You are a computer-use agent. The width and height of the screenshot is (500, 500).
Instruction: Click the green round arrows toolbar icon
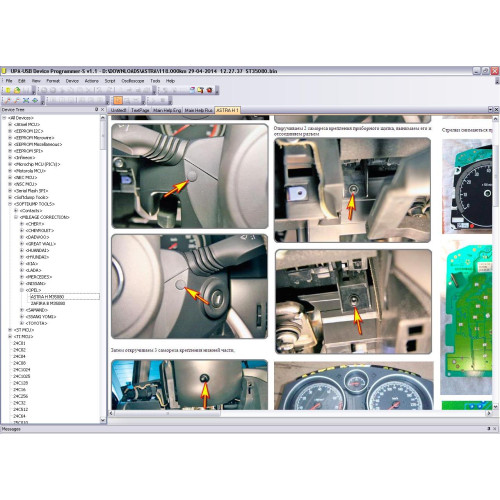(35, 100)
